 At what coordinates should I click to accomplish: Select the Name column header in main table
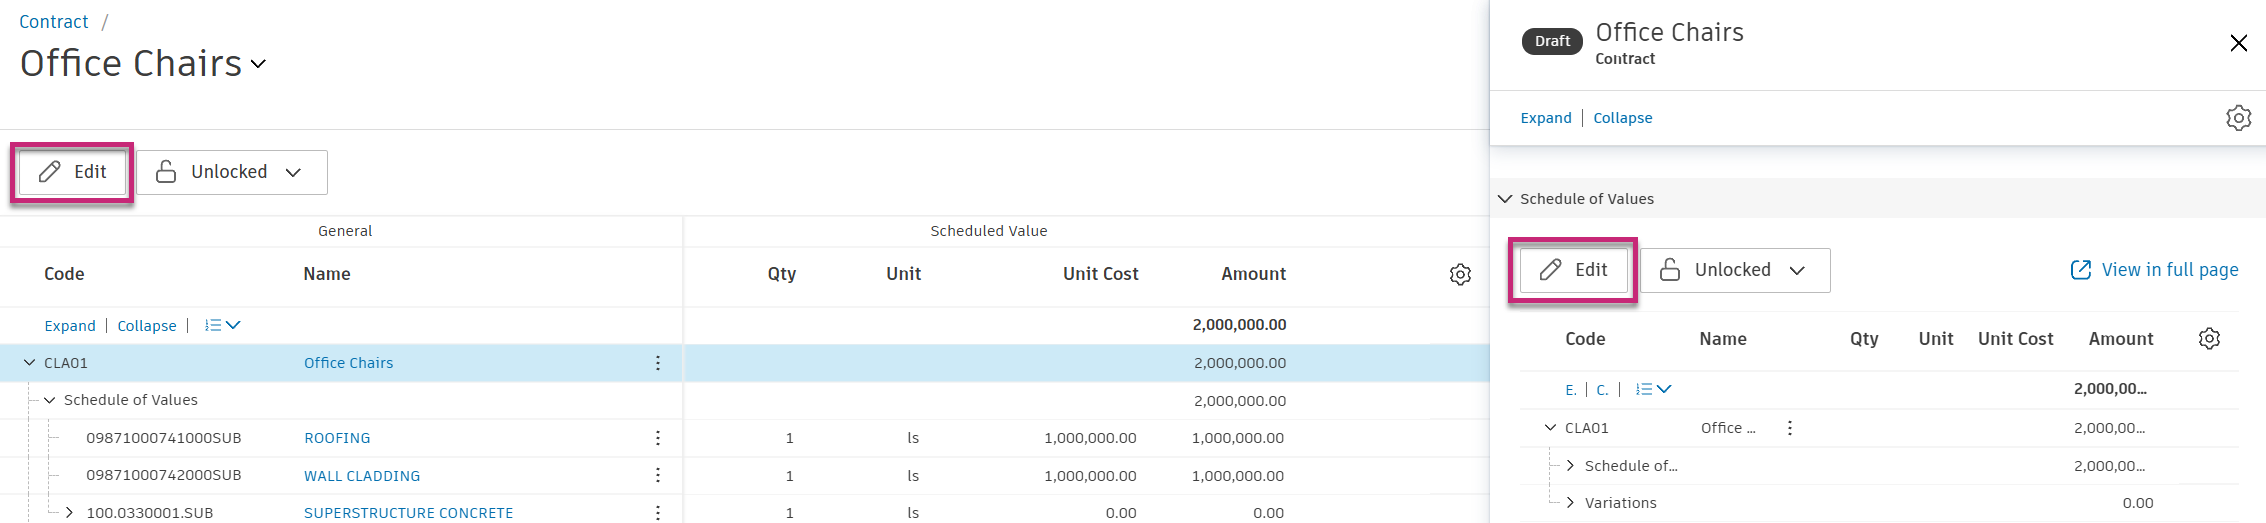[x=327, y=274]
